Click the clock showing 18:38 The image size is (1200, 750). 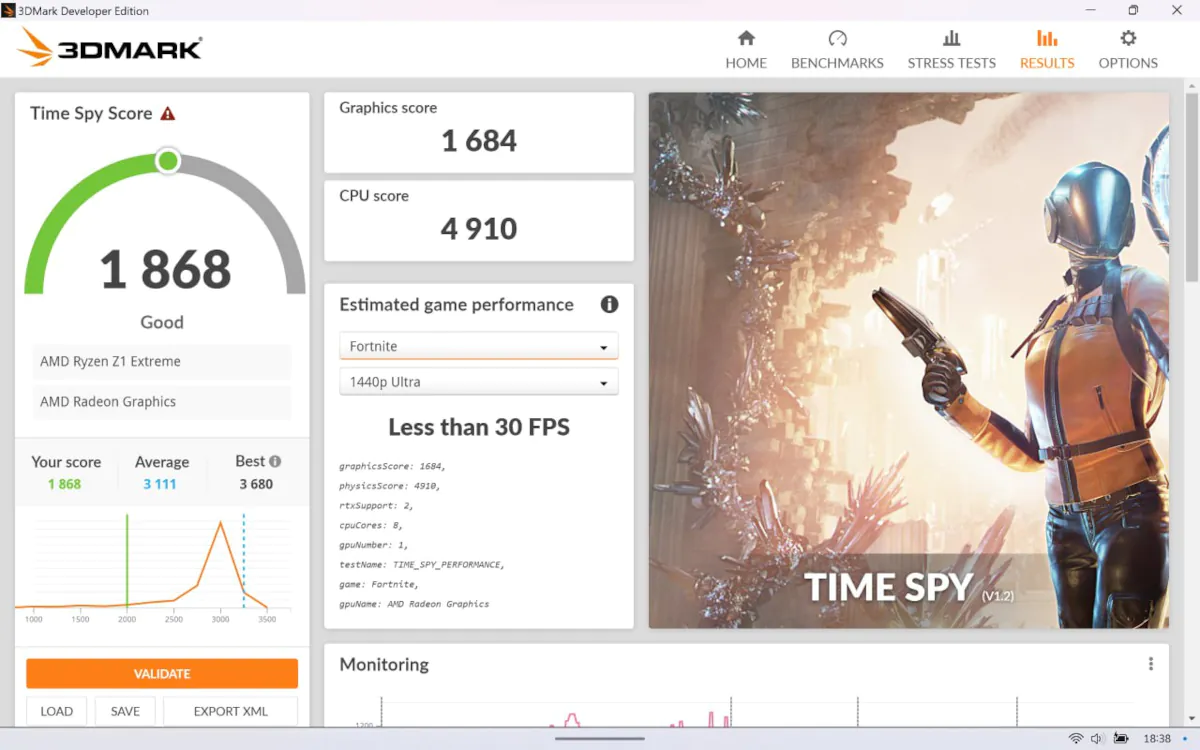(1157, 739)
